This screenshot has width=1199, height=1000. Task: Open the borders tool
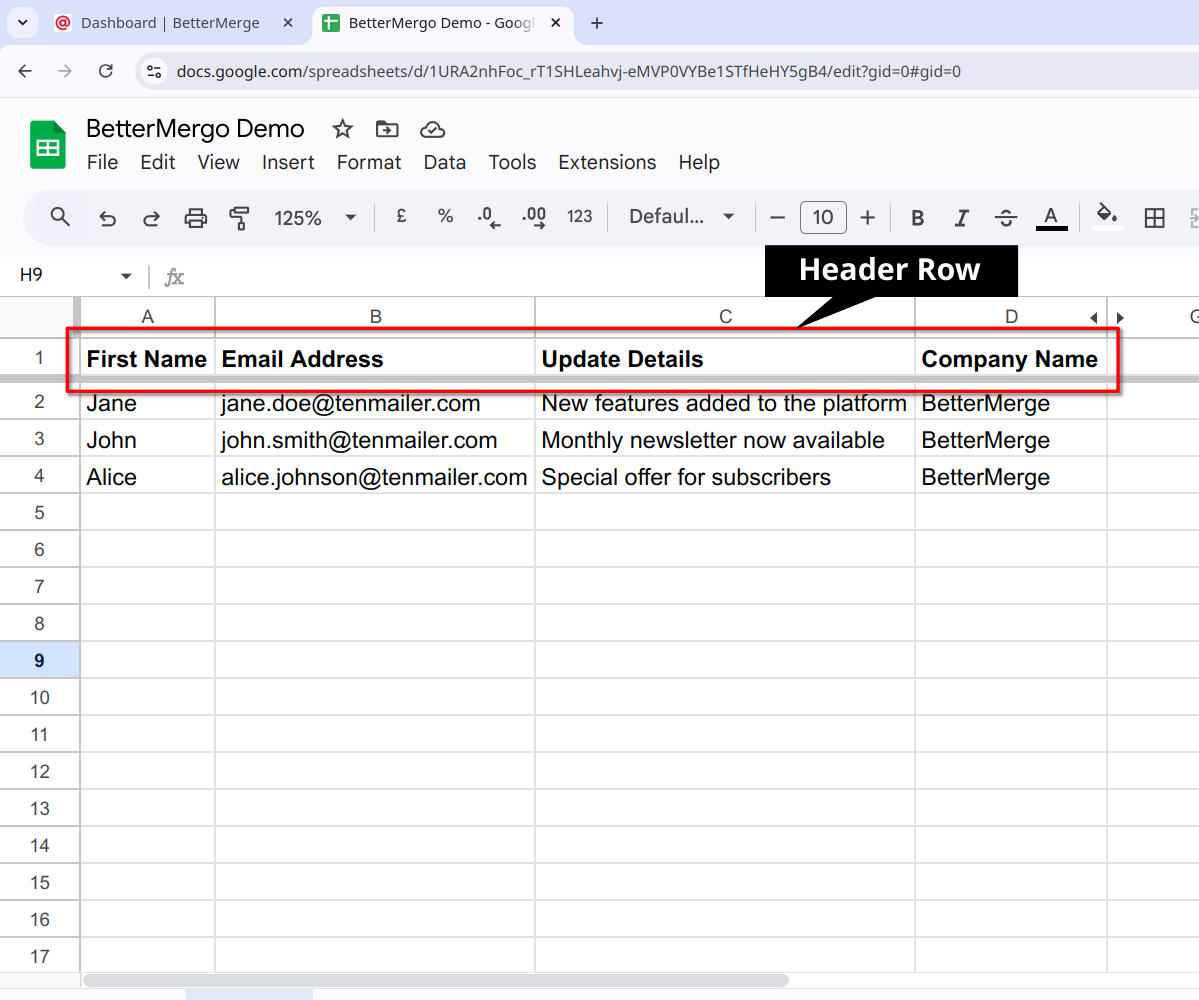[1155, 218]
